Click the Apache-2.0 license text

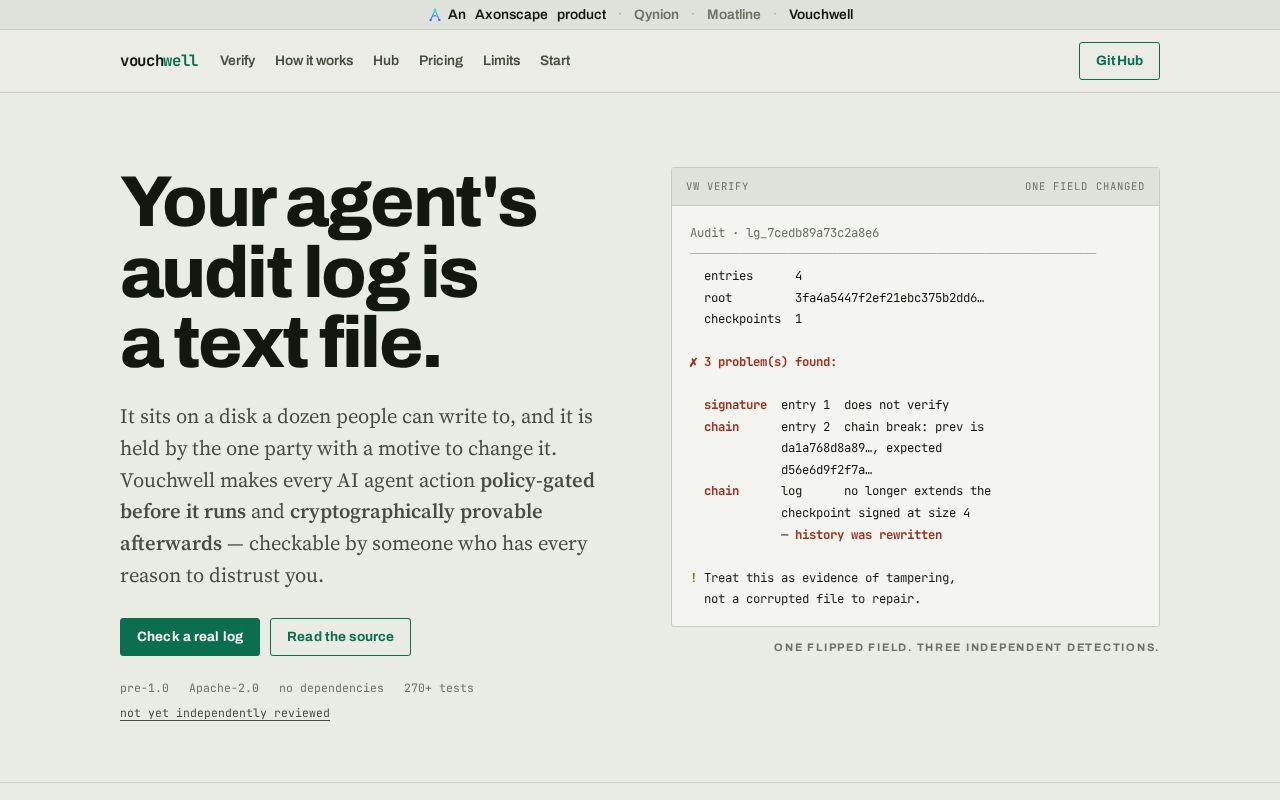pyautogui.click(x=224, y=688)
